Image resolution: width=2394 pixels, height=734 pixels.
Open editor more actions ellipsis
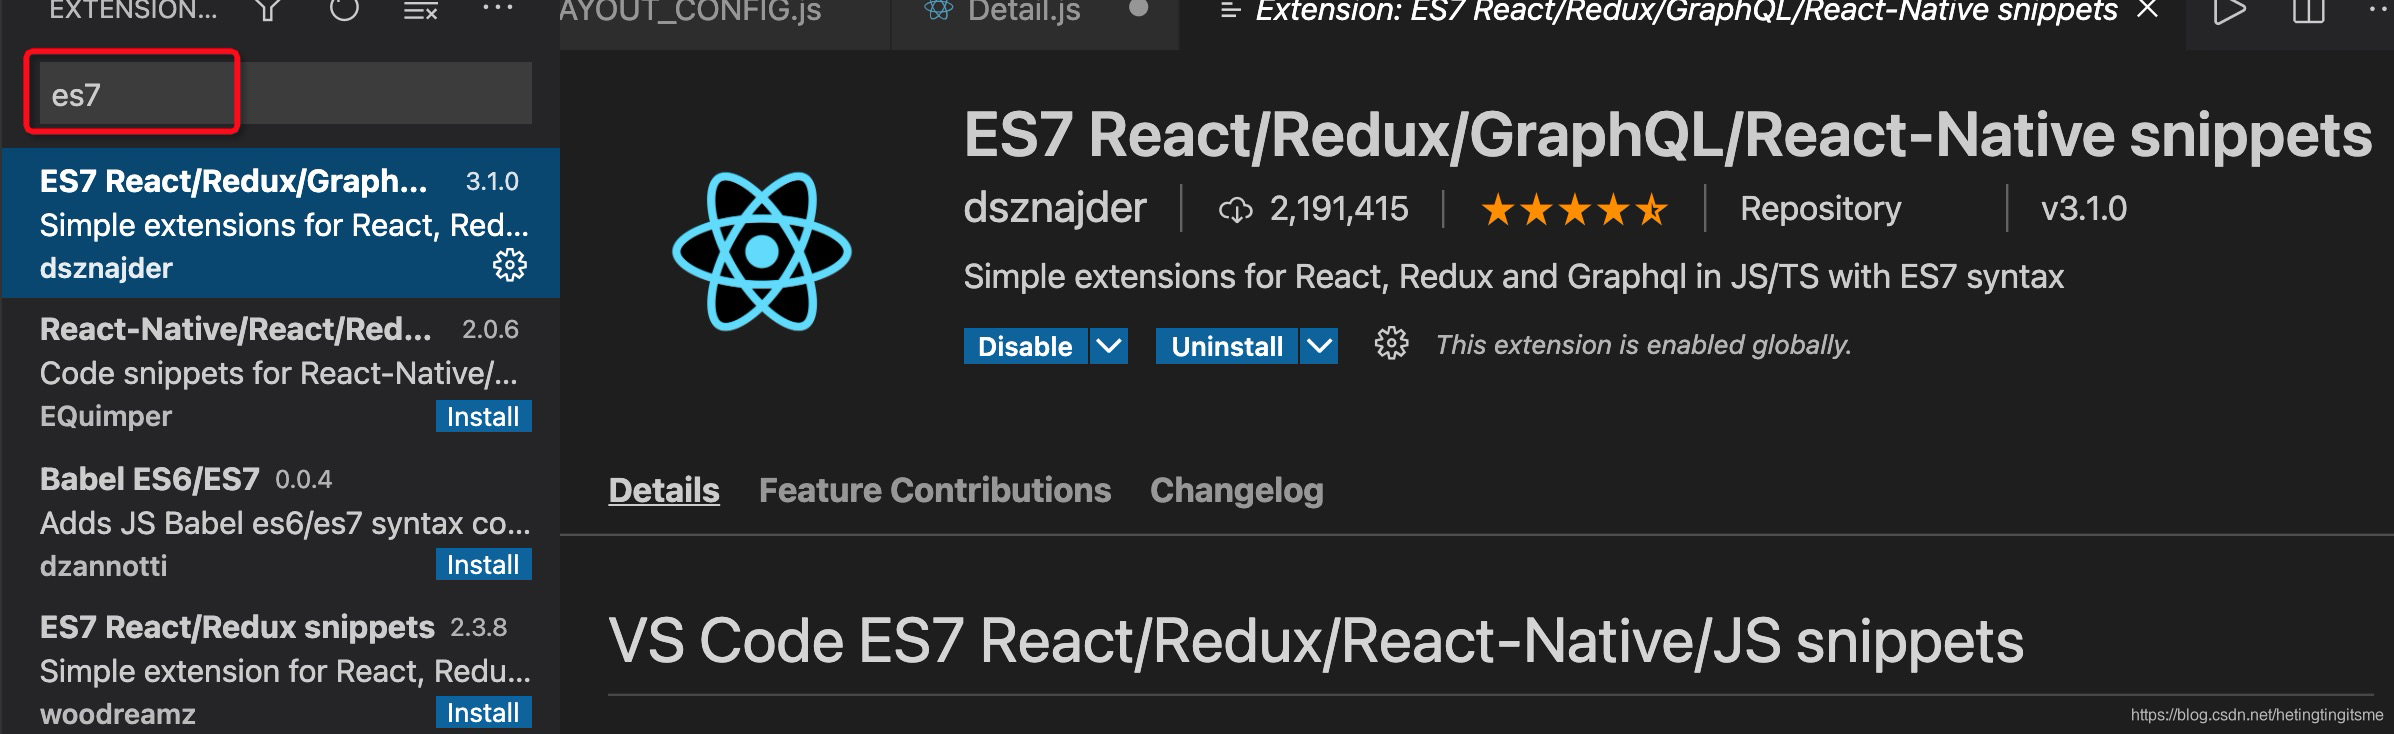point(2378,8)
